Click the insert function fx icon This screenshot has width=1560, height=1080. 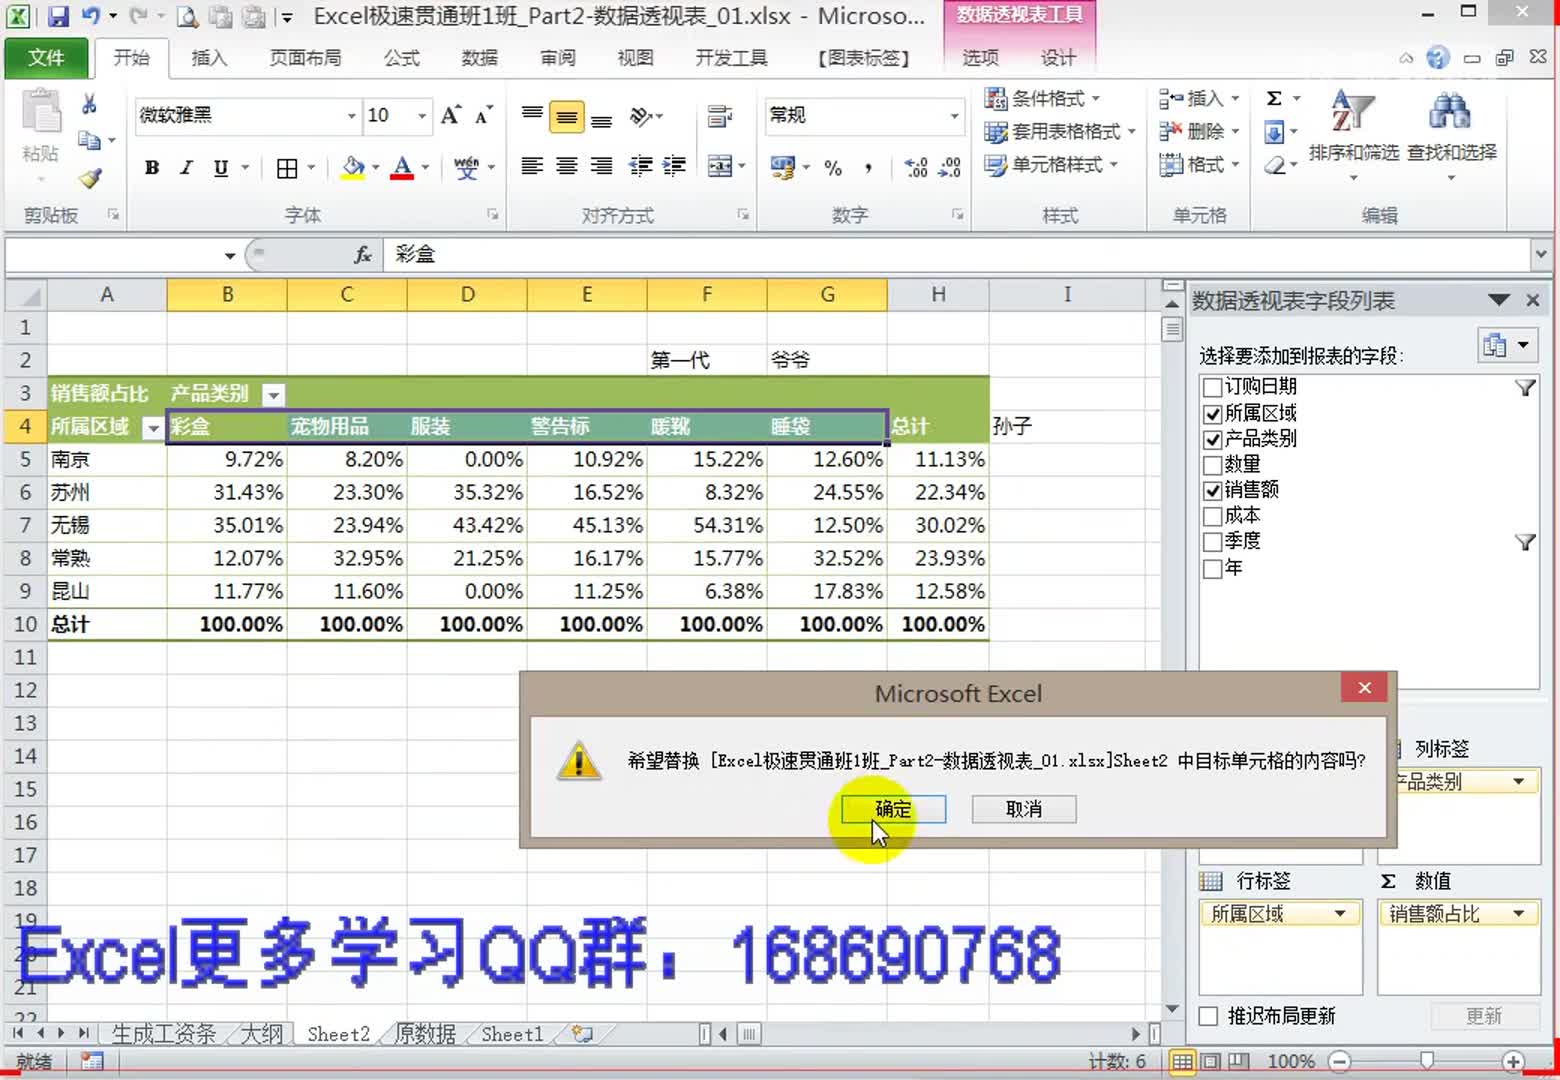click(x=362, y=255)
